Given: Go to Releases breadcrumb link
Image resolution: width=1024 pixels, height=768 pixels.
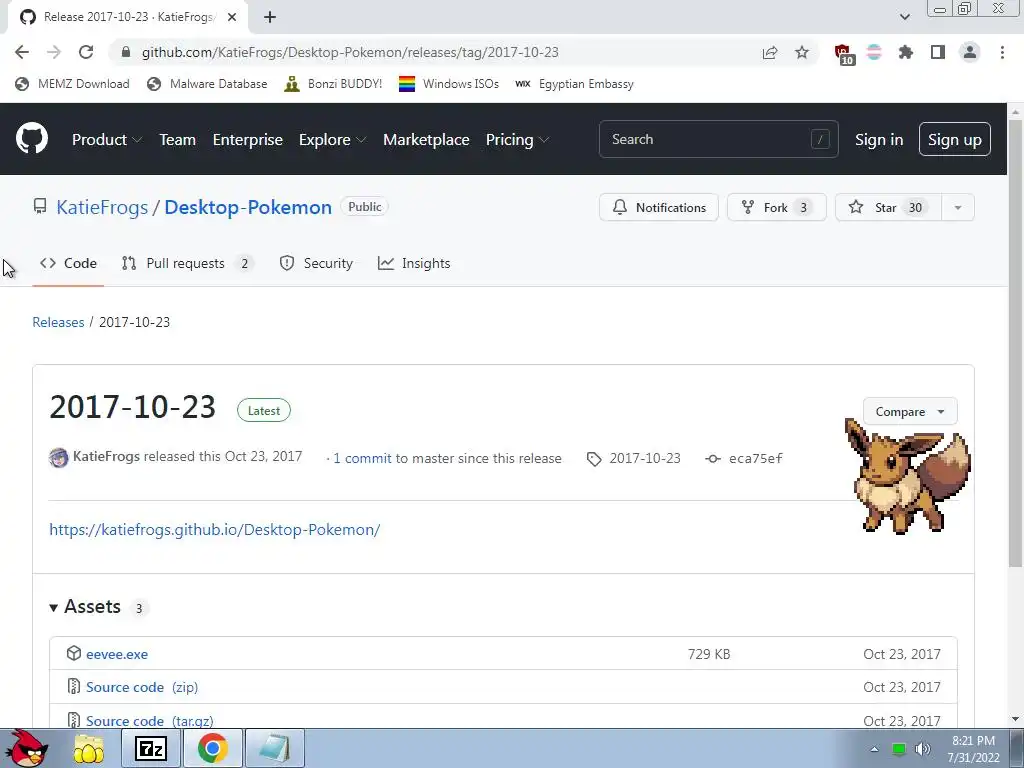Looking at the screenshot, I should point(58,322).
